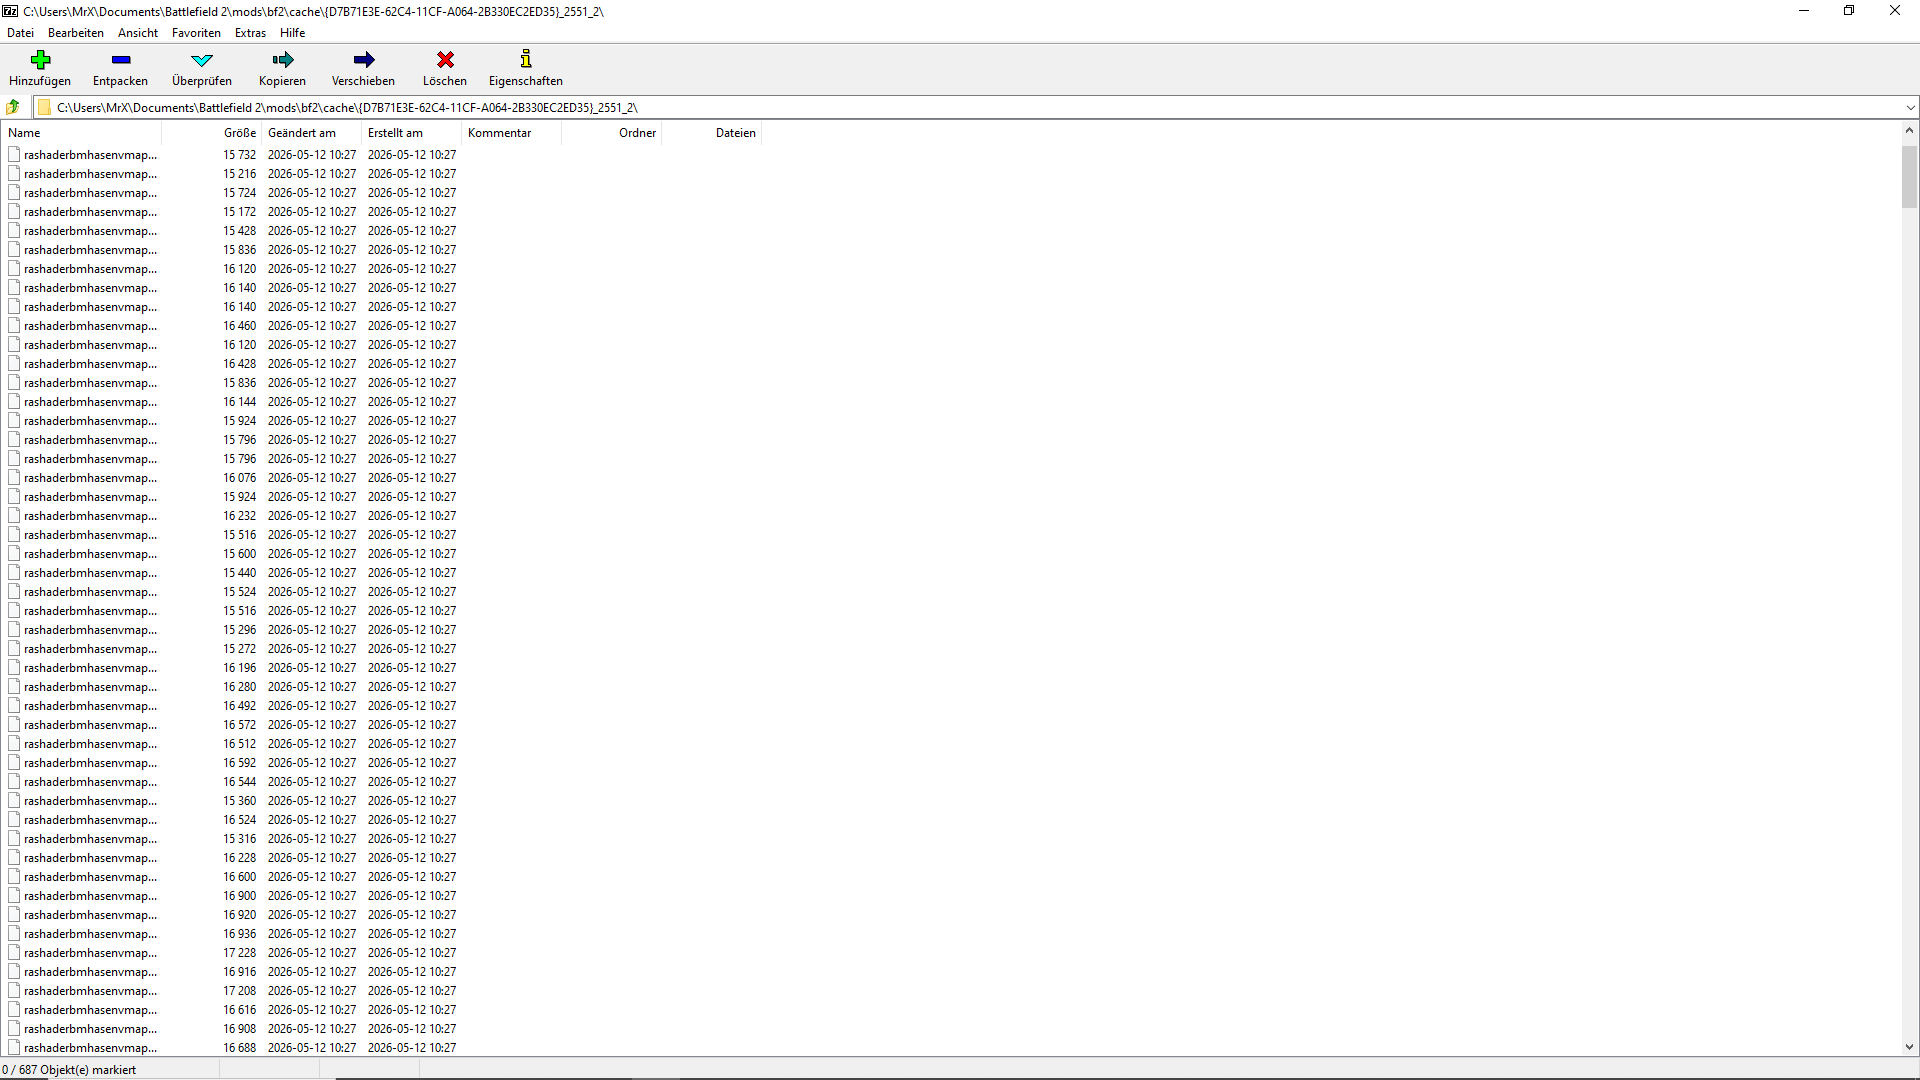Open the Datei menu
Image resolution: width=1920 pixels, height=1080 pixels.
point(20,33)
